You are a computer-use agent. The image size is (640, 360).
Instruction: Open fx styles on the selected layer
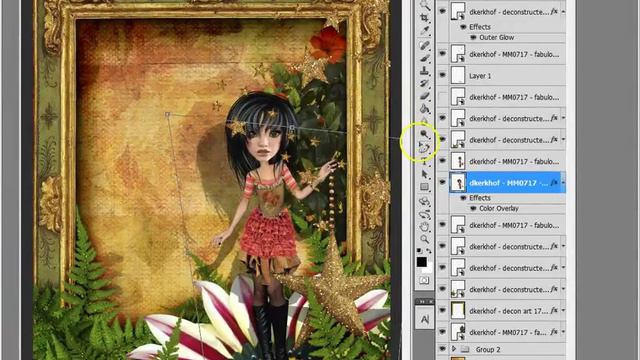click(554, 183)
